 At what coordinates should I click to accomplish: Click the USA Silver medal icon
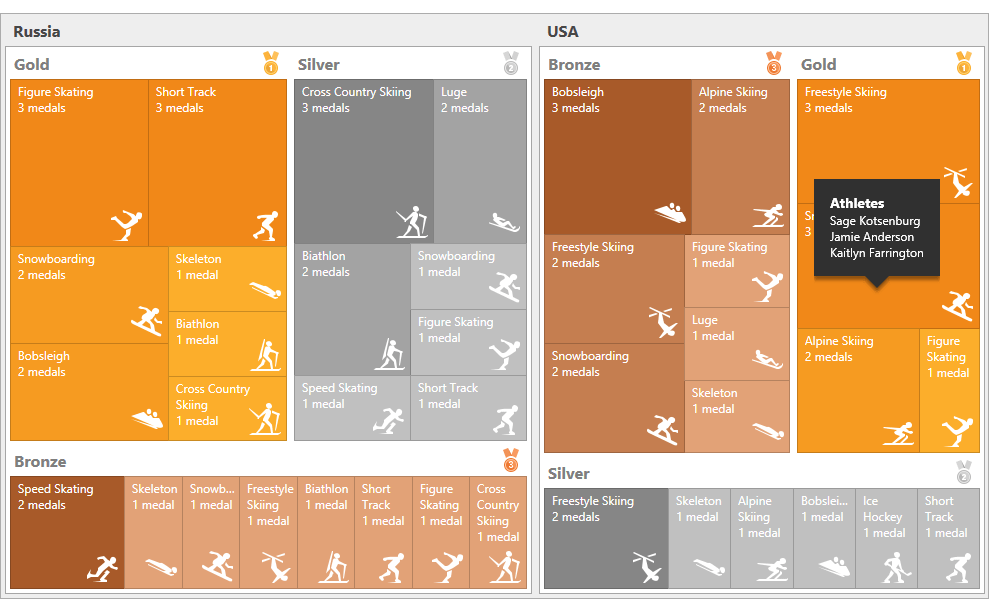point(964,472)
